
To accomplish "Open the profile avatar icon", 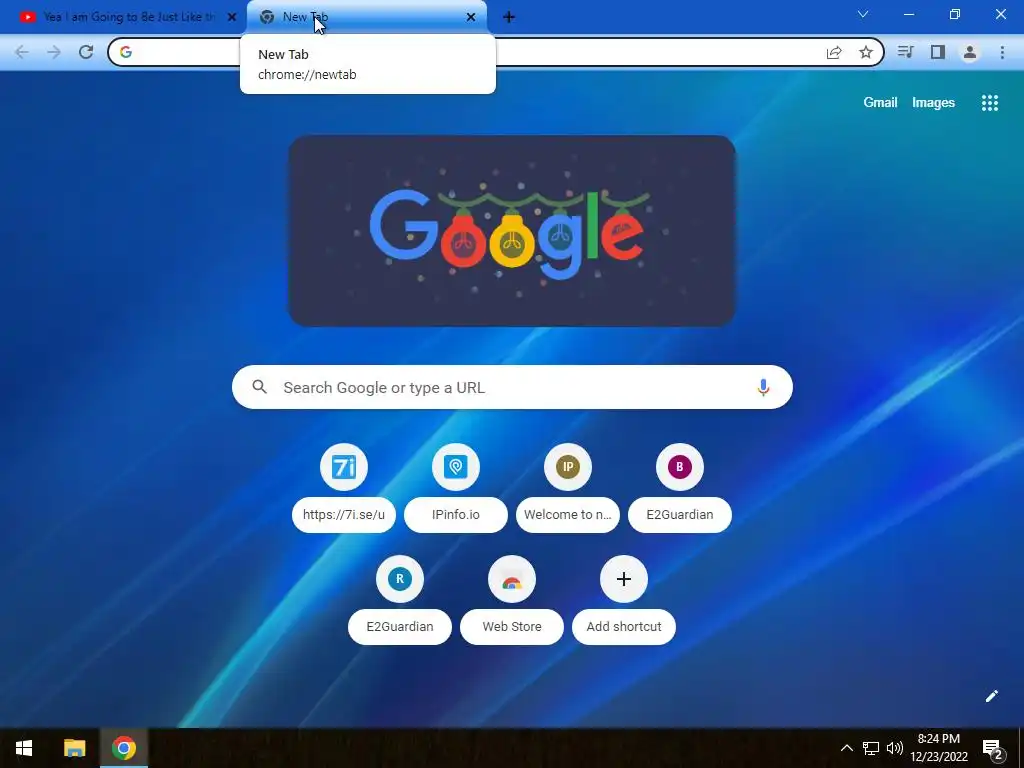I will tap(970, 52).
